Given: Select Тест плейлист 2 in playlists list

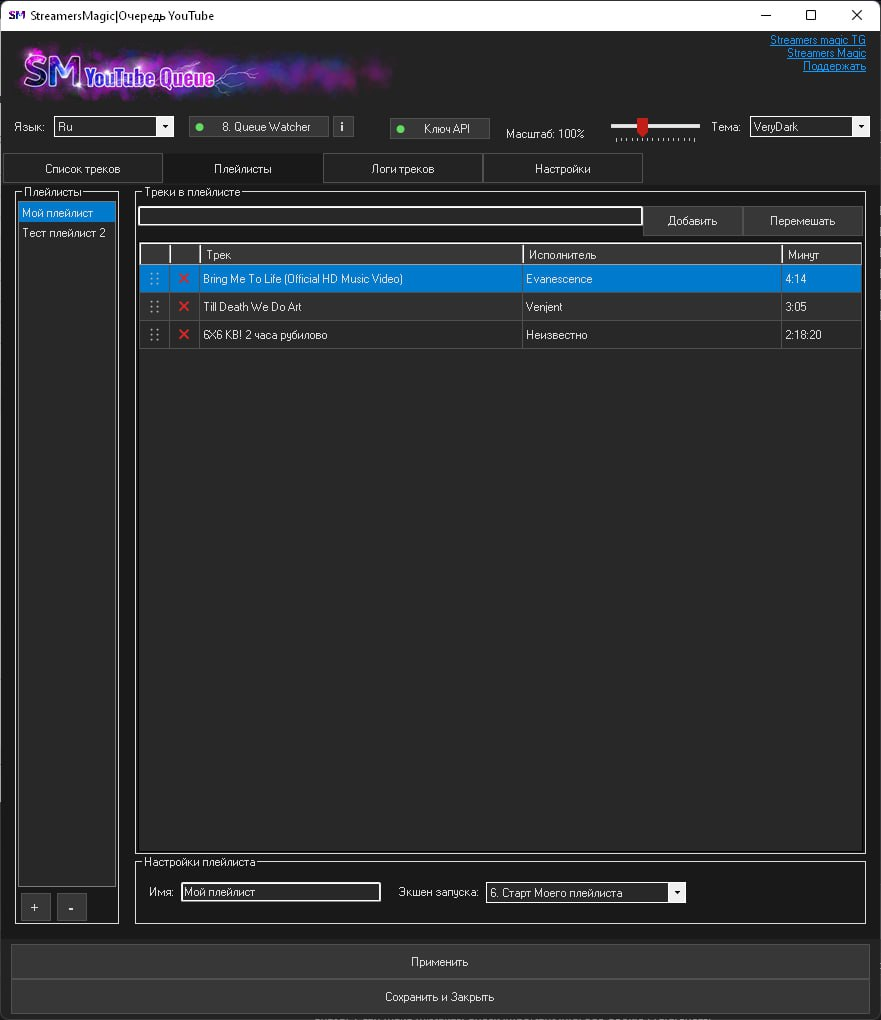Looking at the screenshot, I should (64, 233).
